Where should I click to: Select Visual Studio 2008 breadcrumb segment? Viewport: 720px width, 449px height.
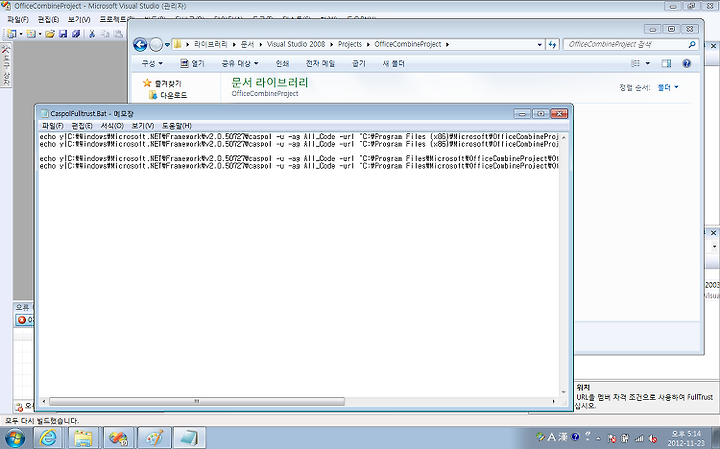pos(296,44)
